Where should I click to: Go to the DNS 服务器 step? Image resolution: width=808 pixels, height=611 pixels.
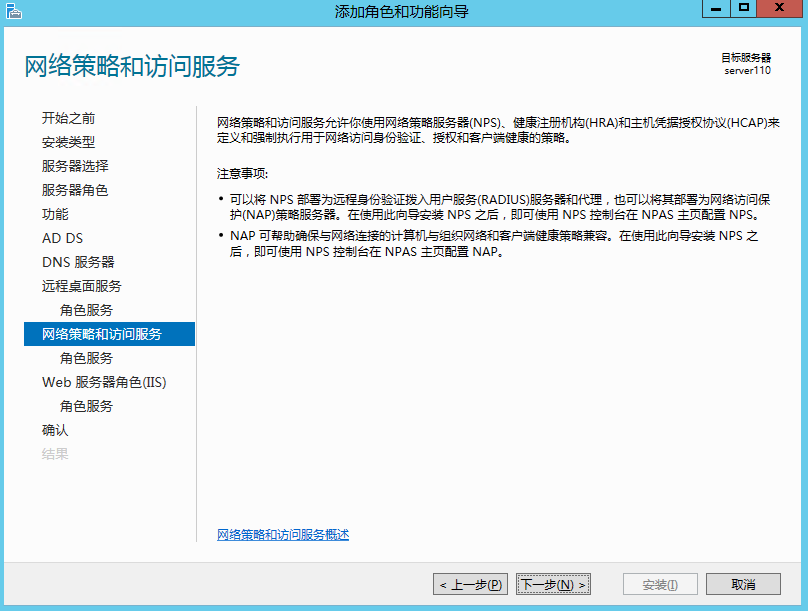[78, 262]
